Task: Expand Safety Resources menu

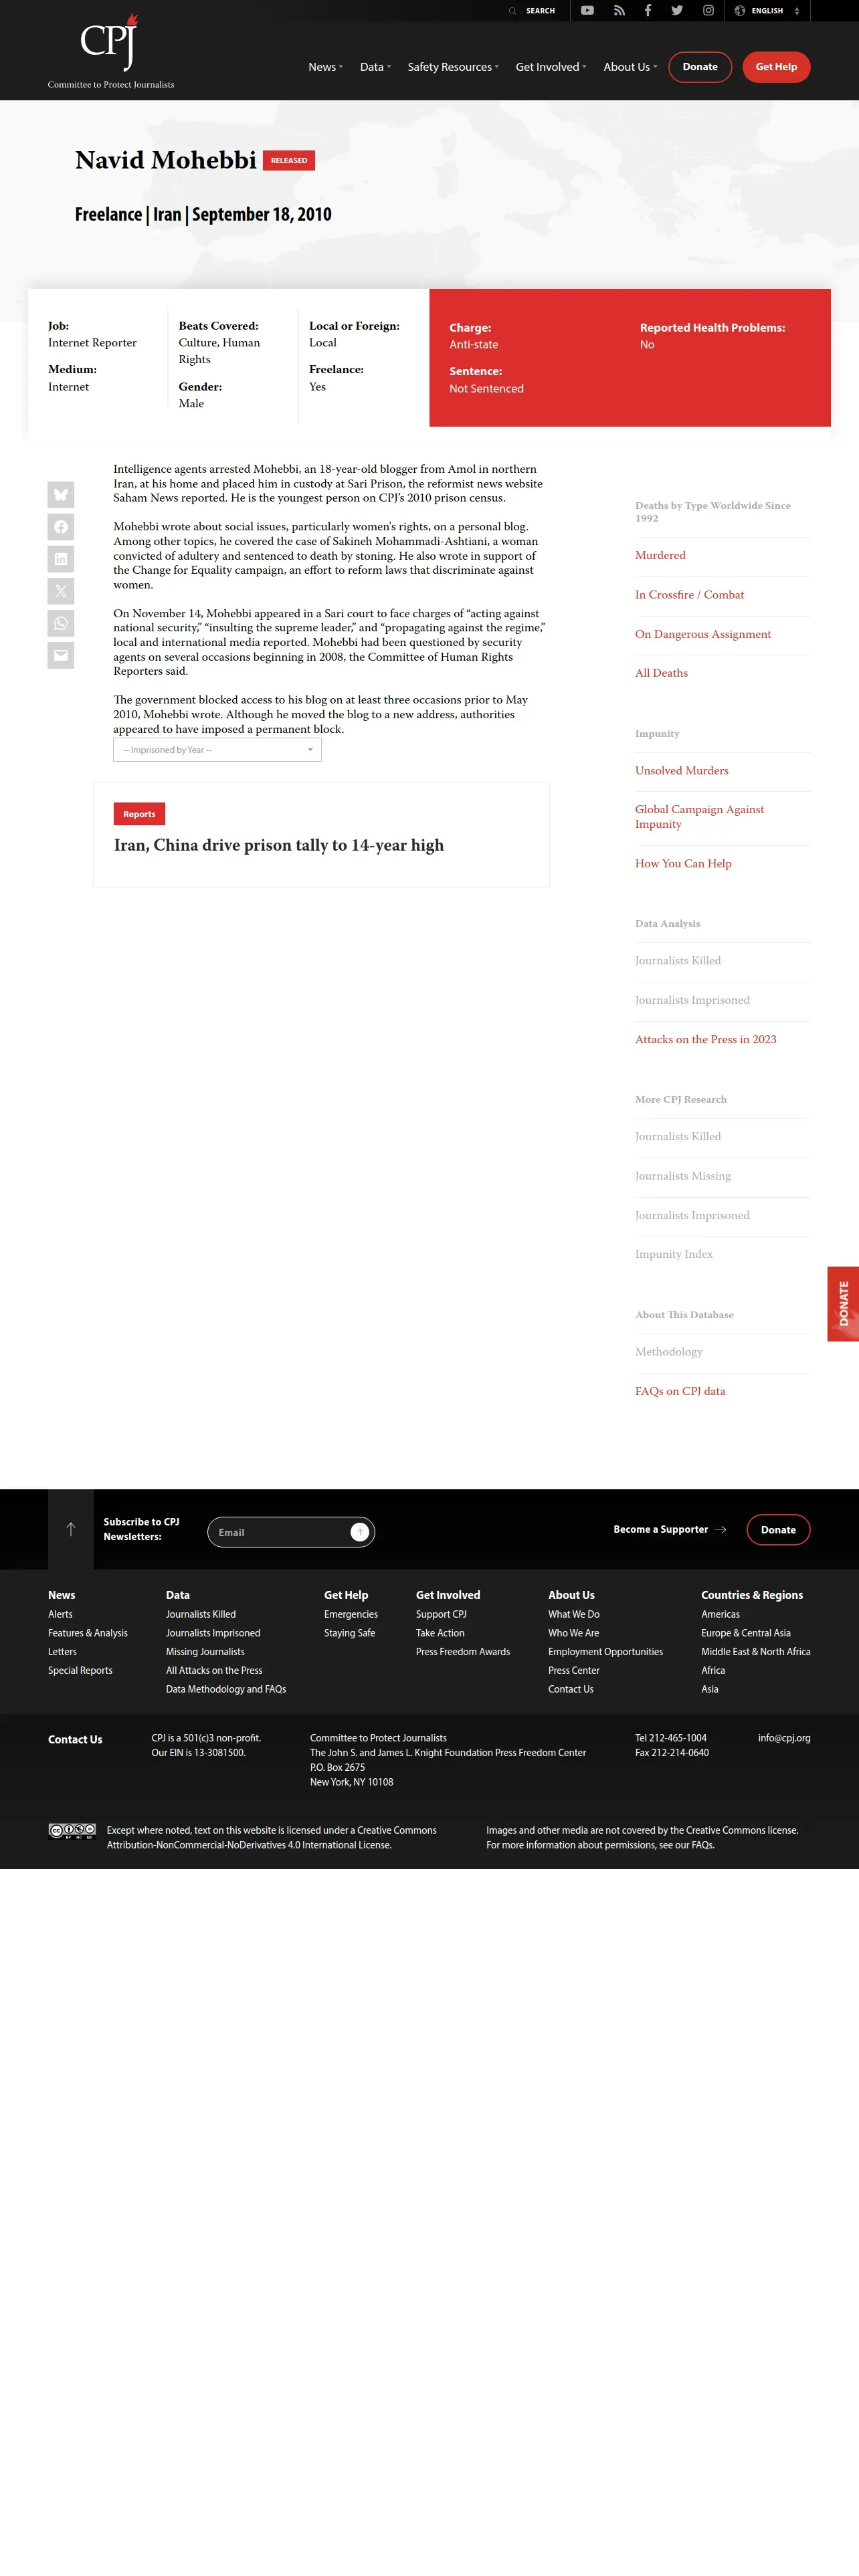Action: point(453,67)
